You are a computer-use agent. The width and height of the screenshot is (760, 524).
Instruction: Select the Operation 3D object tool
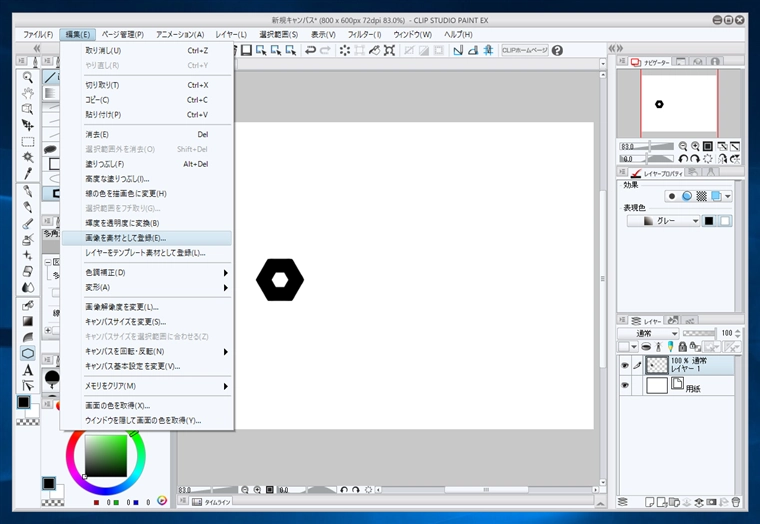pyautogui.click(x=28, y=109)
